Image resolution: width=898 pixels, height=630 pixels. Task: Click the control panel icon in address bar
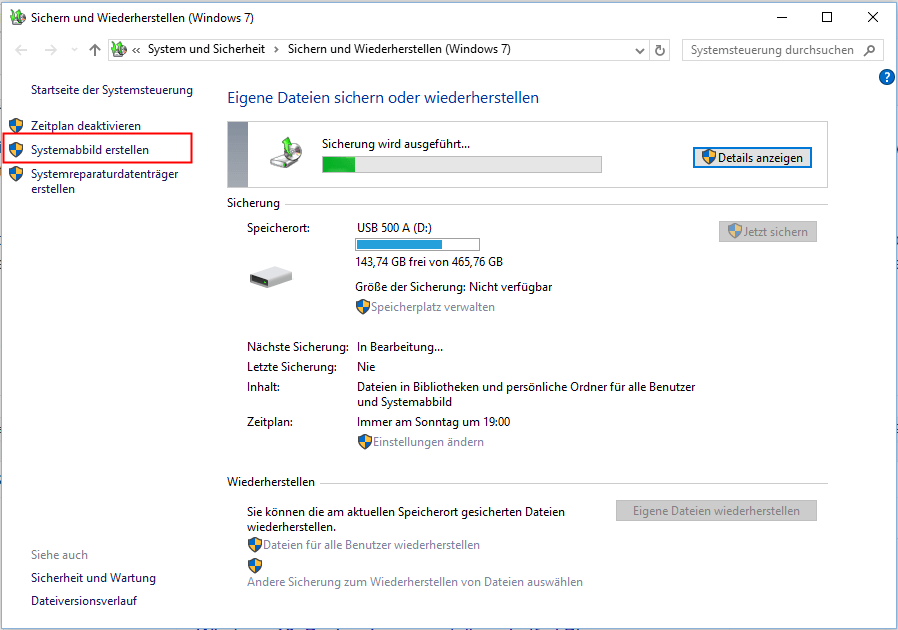pyautogui.click(x=119, y=50)
